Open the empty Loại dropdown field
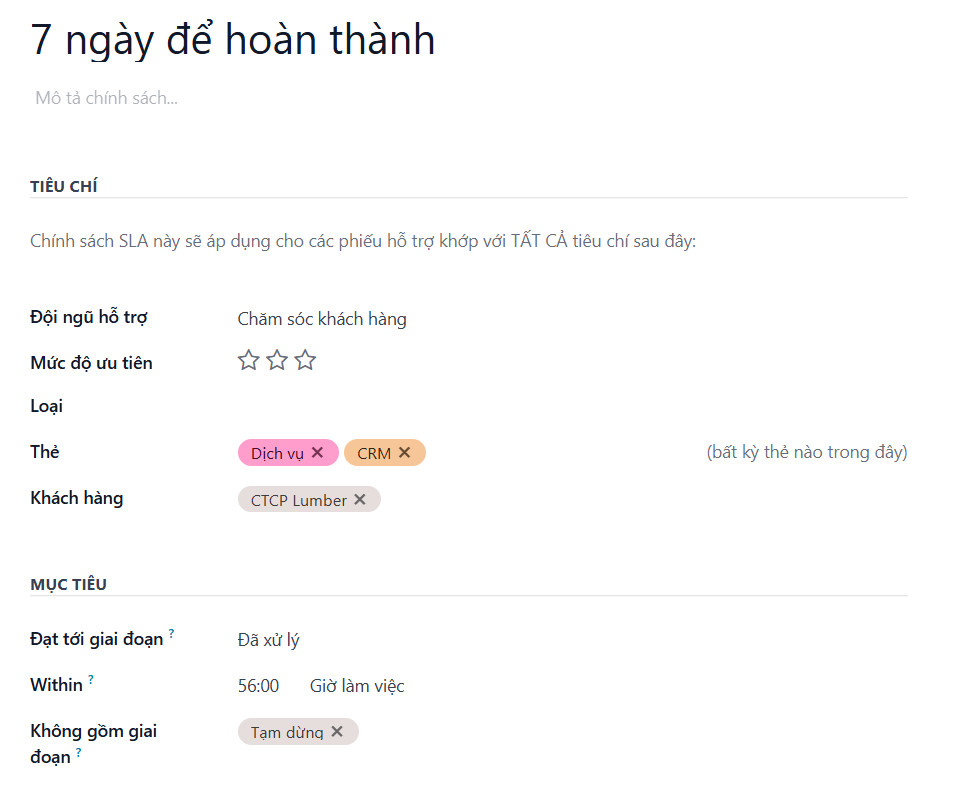The height and width of the screenshot is (803, 962). coord(400,407)
